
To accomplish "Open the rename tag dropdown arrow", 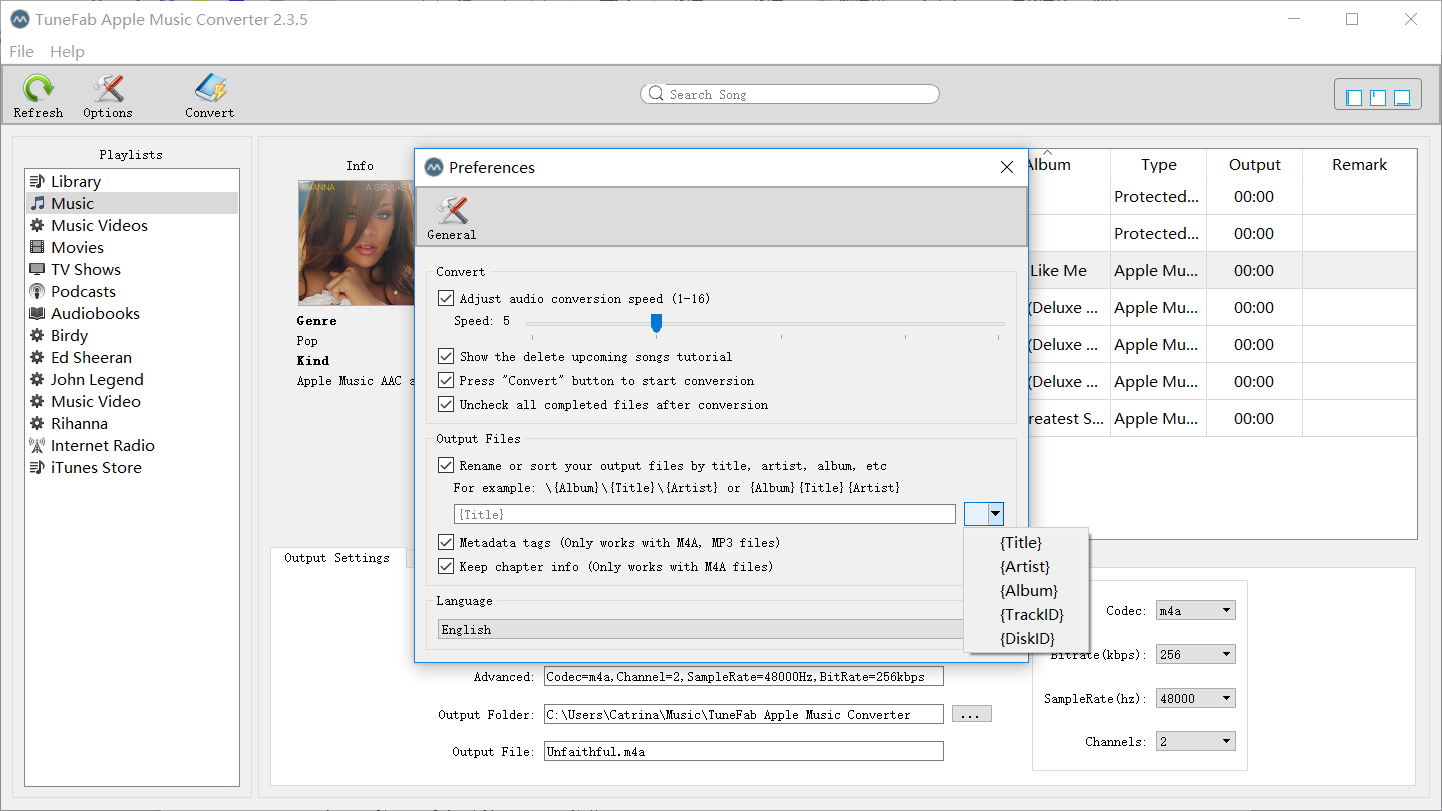I will pos(994,514).
